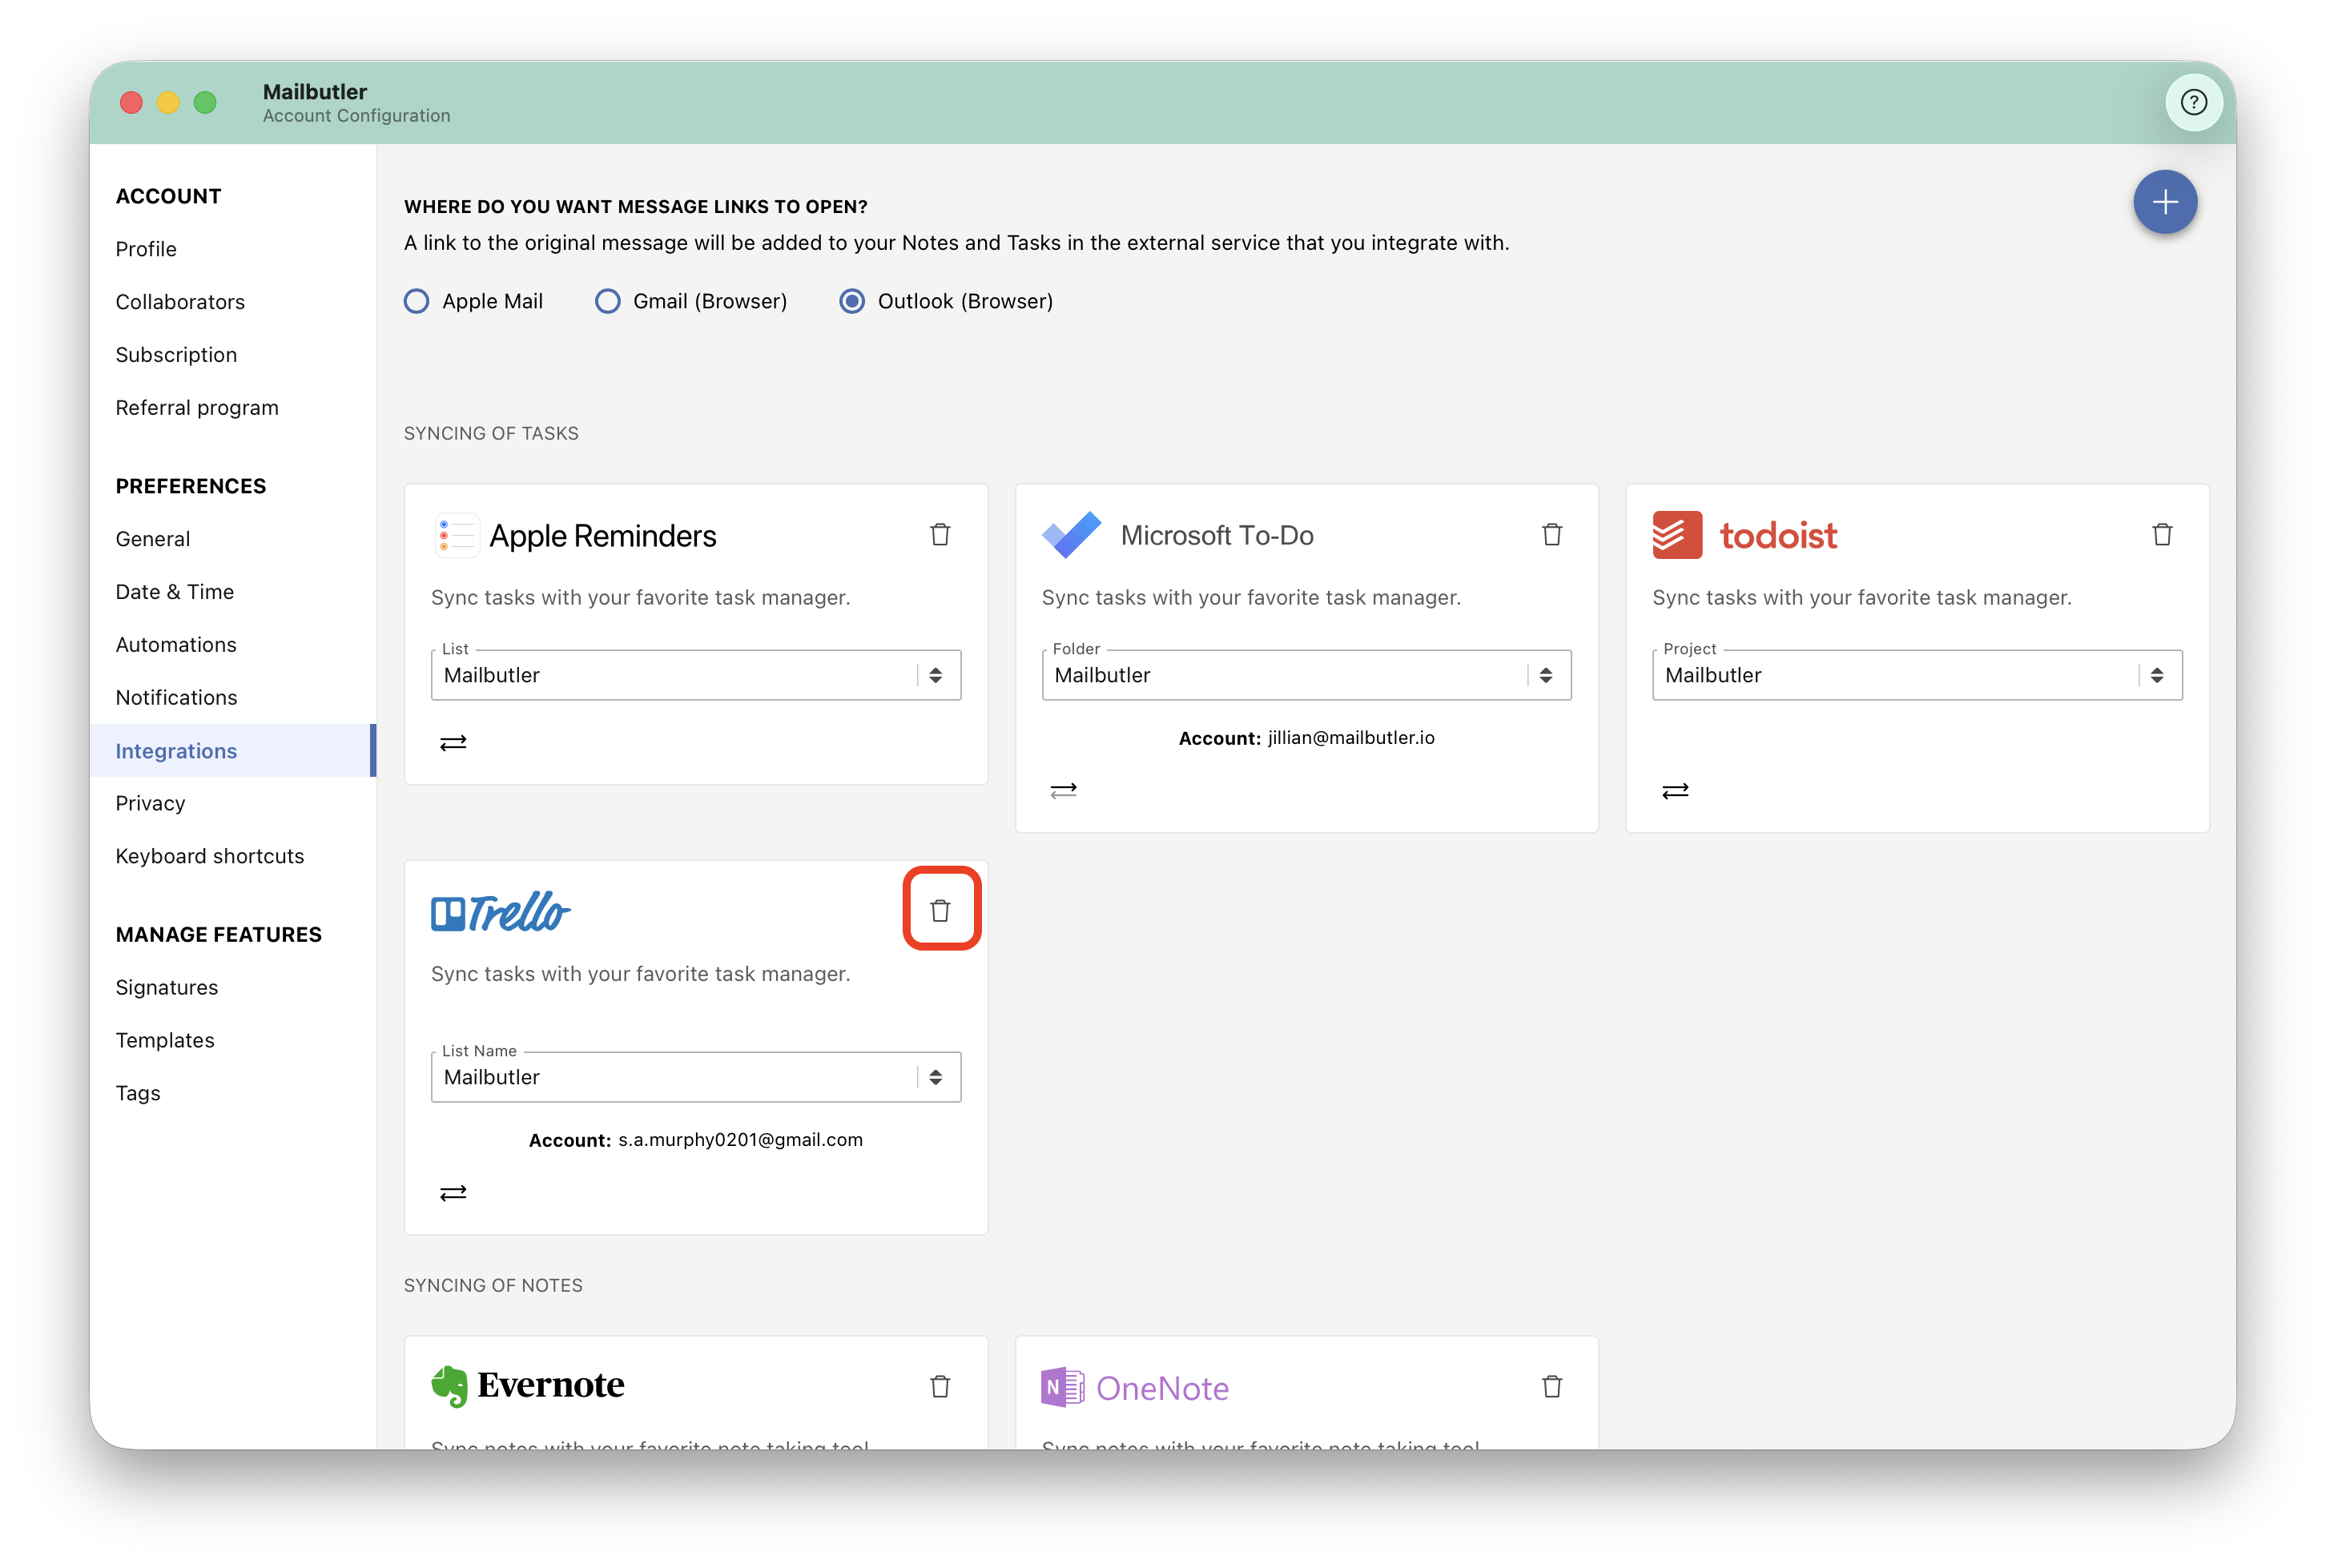Select Outlook (Browser) radio option
This screenshot has width=2326, height=1568.
click(x=852, y=301)
